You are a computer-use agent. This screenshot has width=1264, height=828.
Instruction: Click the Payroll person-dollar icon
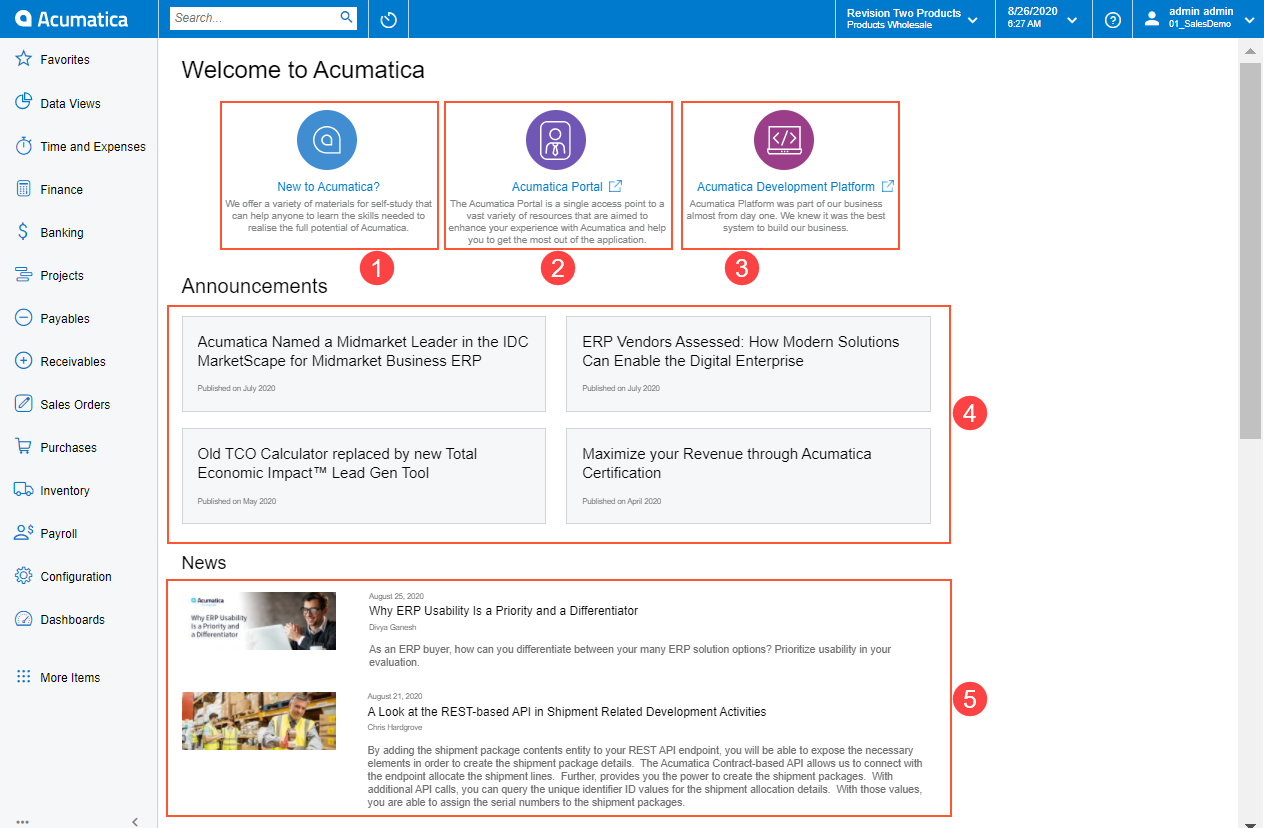click(24, 533)
